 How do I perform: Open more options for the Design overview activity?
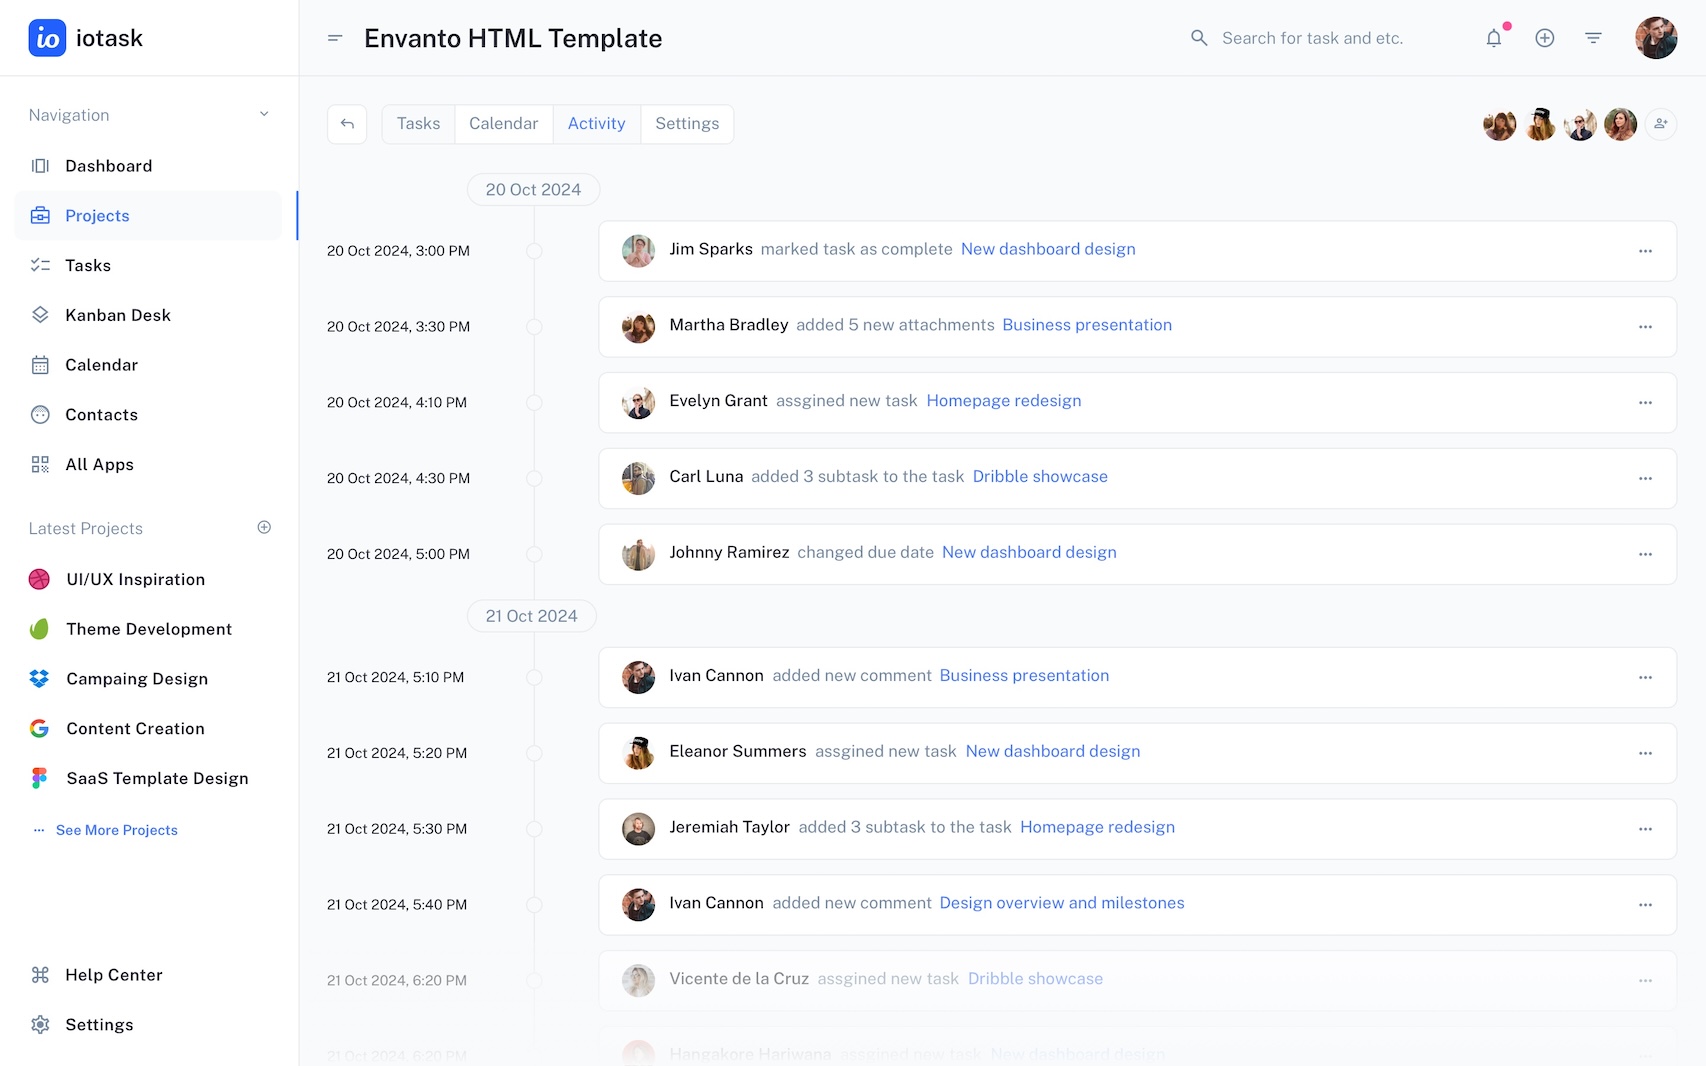pos(1645,905)
